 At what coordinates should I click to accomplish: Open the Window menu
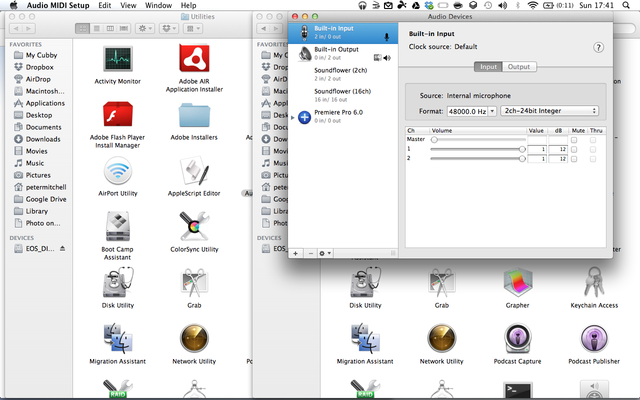[x=158, y=5]
